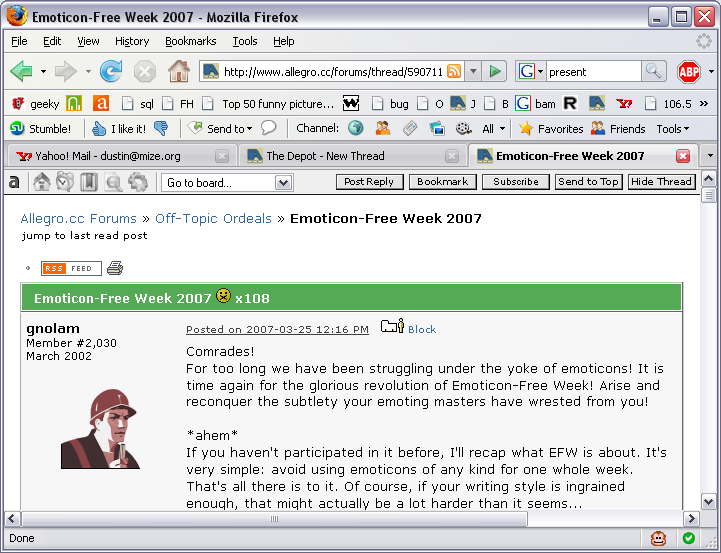Click the Stumble! toolbar button
721x553 pixels.
(x=41, y=129)
